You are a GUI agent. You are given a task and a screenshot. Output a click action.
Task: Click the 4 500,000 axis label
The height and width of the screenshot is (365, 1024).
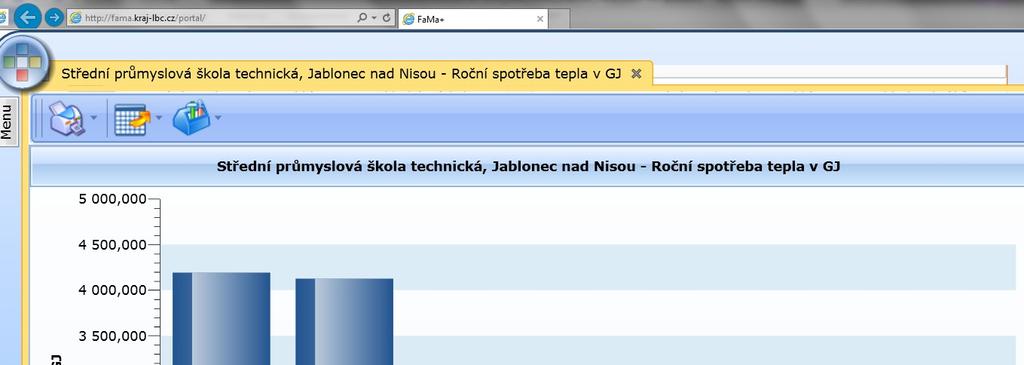click(x=112, y=245)
